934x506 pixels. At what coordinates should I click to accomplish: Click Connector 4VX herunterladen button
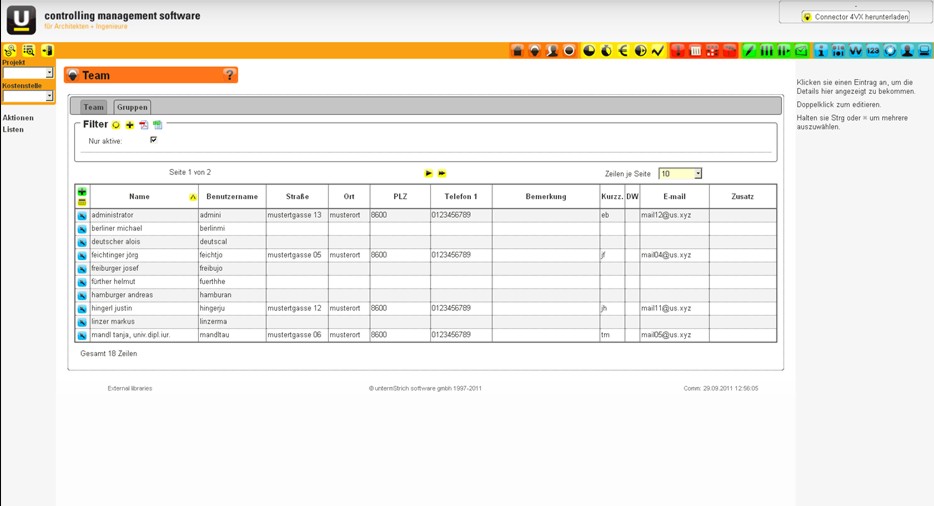(x=855, y=17)
